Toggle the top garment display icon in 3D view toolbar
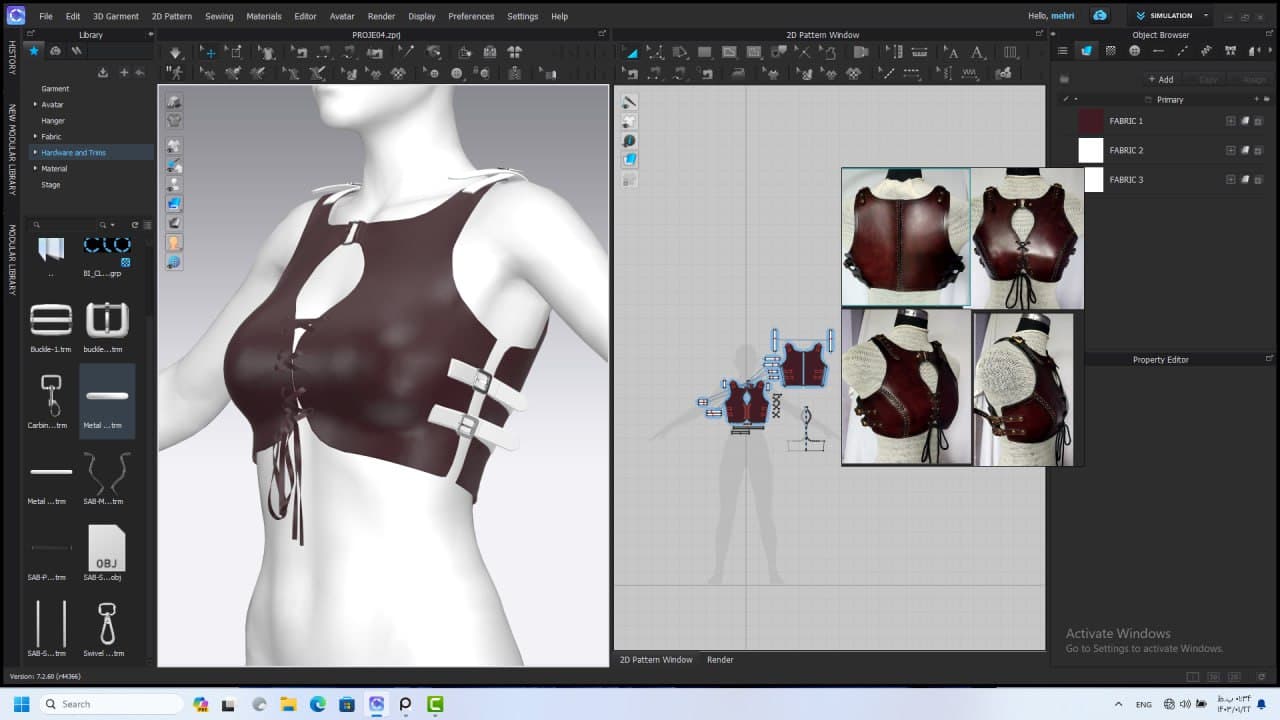 point(174,102)
